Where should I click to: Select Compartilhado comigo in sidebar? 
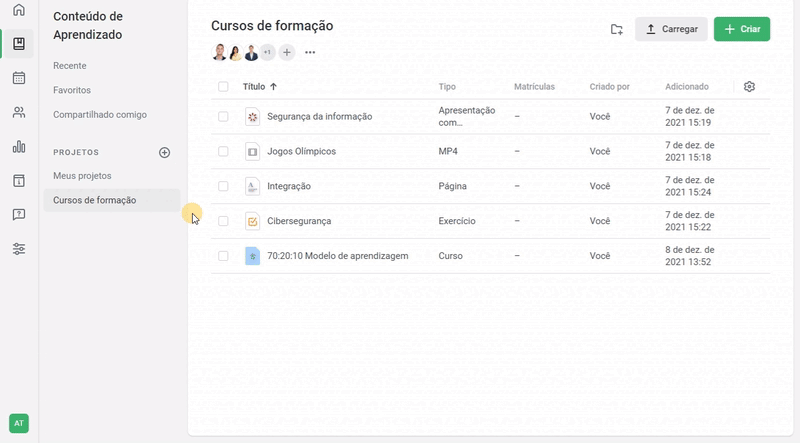100,115
